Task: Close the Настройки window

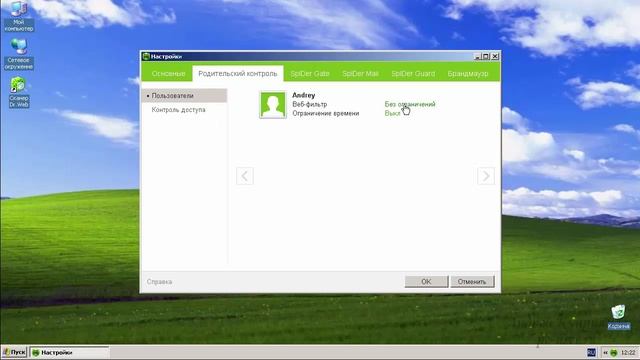Action: point(495,56)
